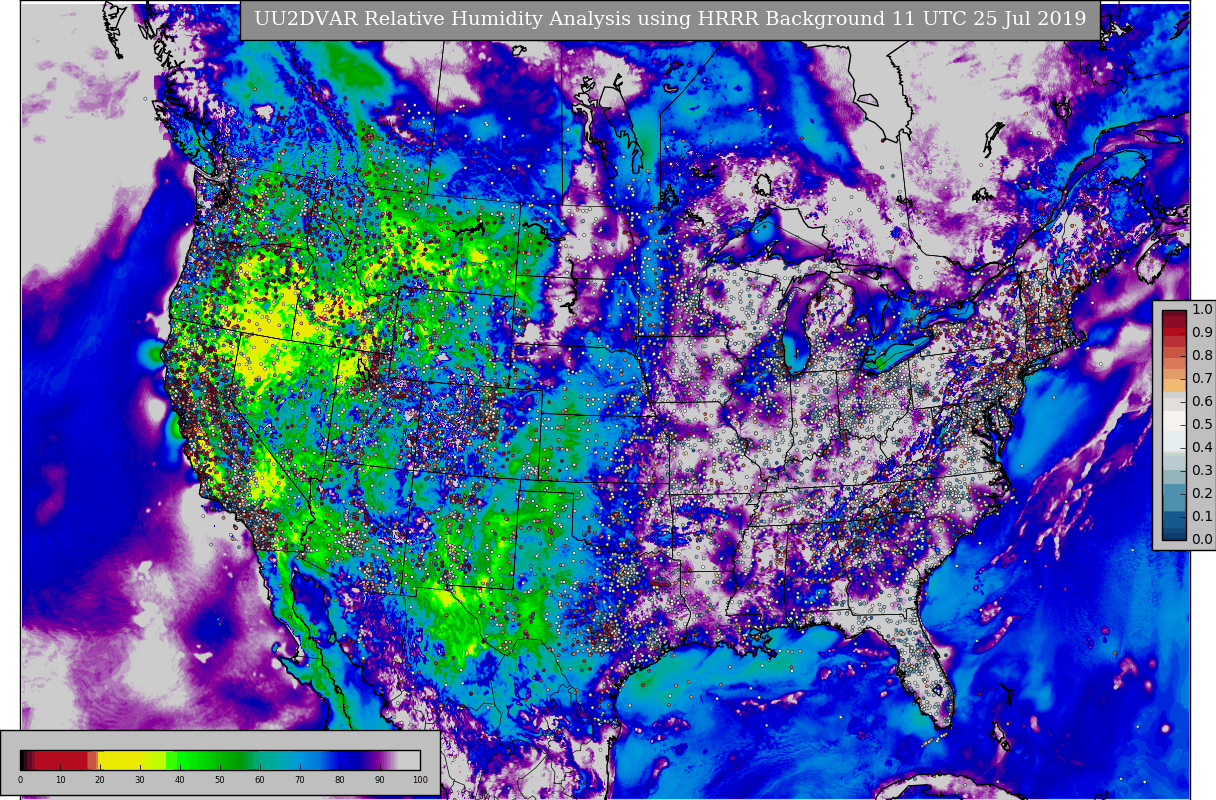The height and width of the screenshot is (800, 1216).
Task: Click the 40 tick label on humidity colorbar
Action: click(180, 780)
